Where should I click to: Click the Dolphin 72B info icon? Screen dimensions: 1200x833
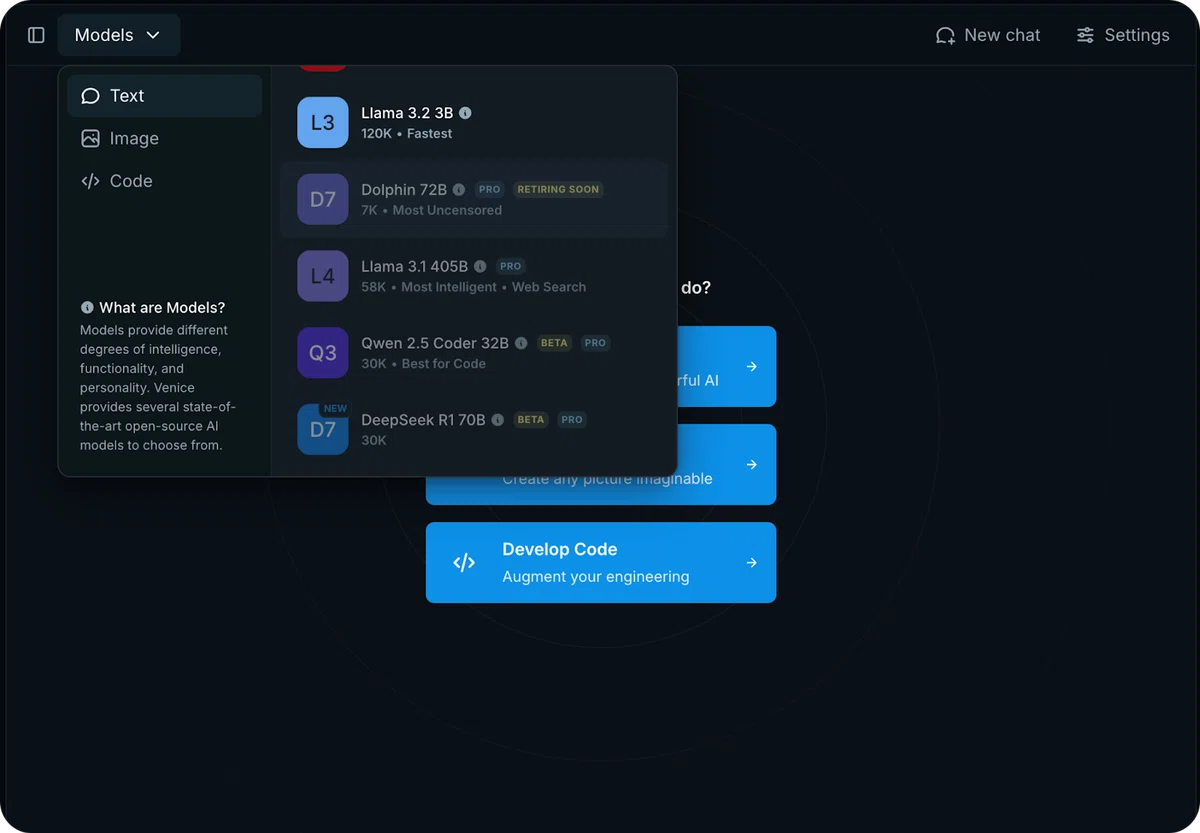click(459, 190)
